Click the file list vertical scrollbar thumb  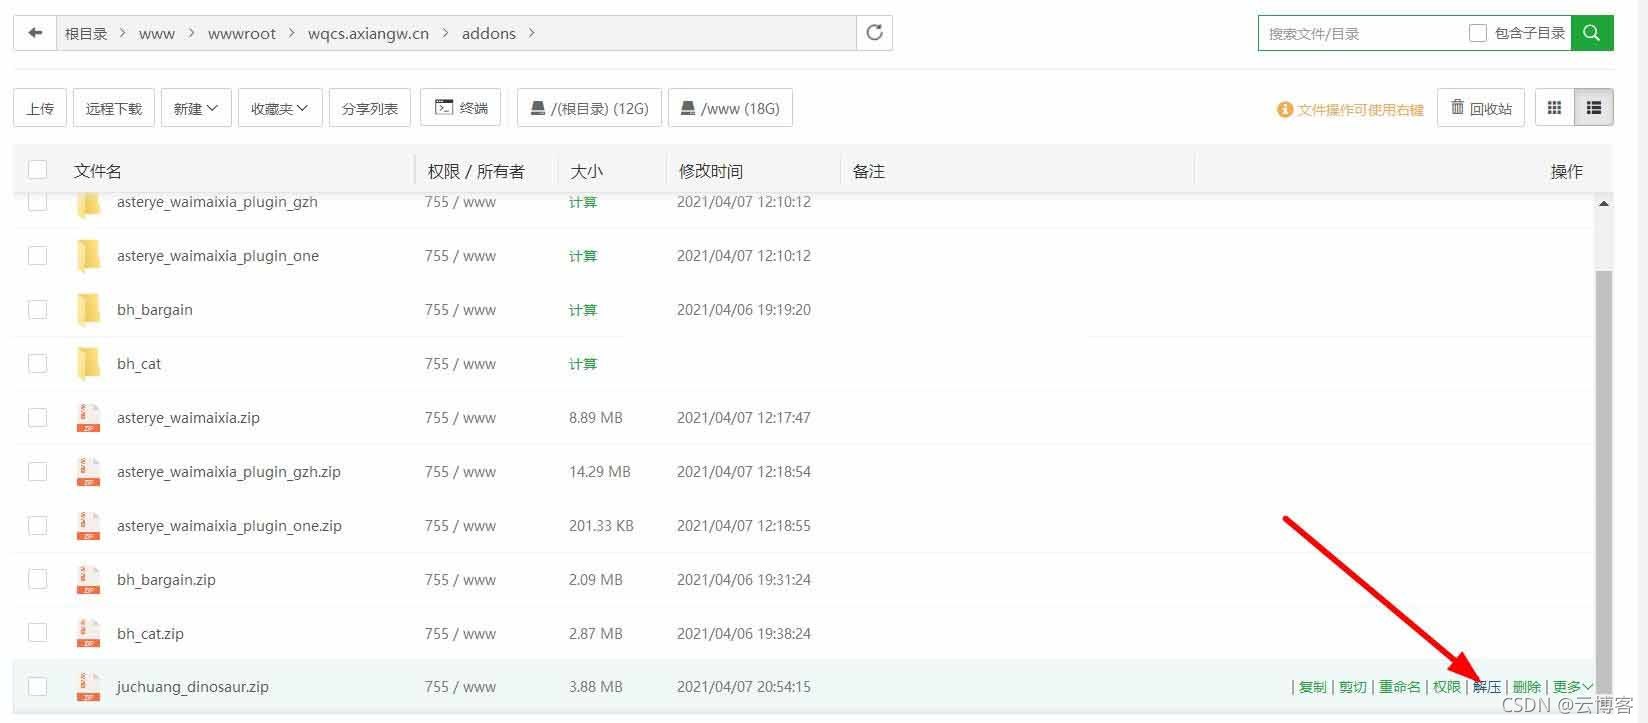tap(1604, 480)
